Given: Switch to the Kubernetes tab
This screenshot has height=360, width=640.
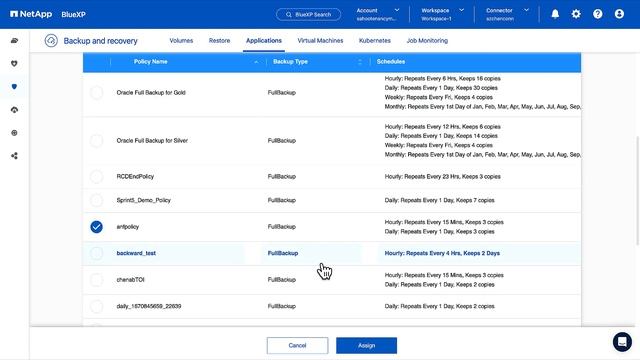Looking at the screenshot, I should point(375,40).
